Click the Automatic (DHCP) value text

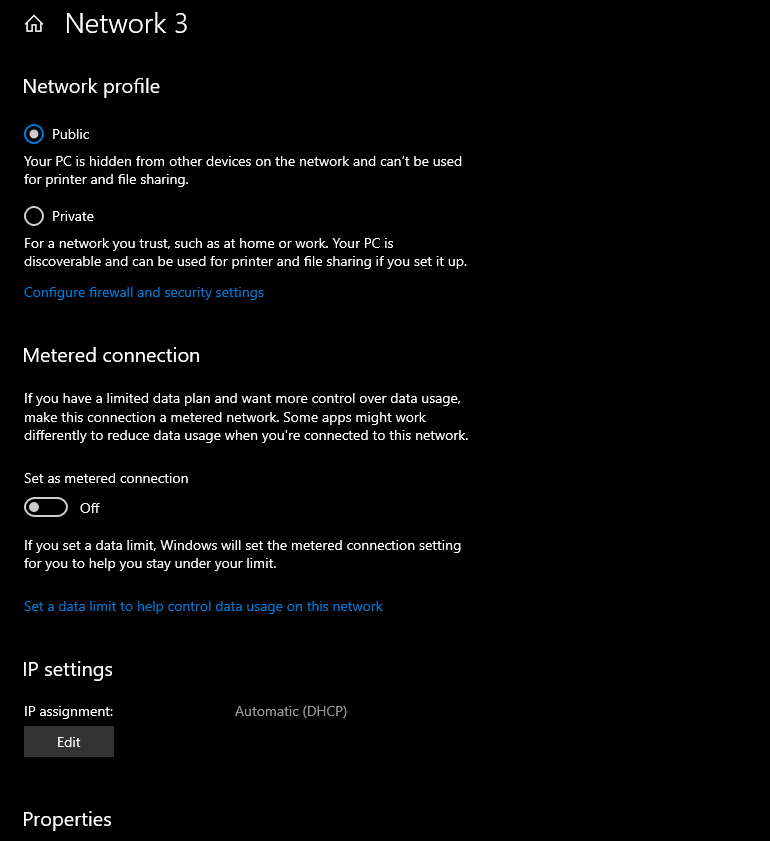coord(291,711)
